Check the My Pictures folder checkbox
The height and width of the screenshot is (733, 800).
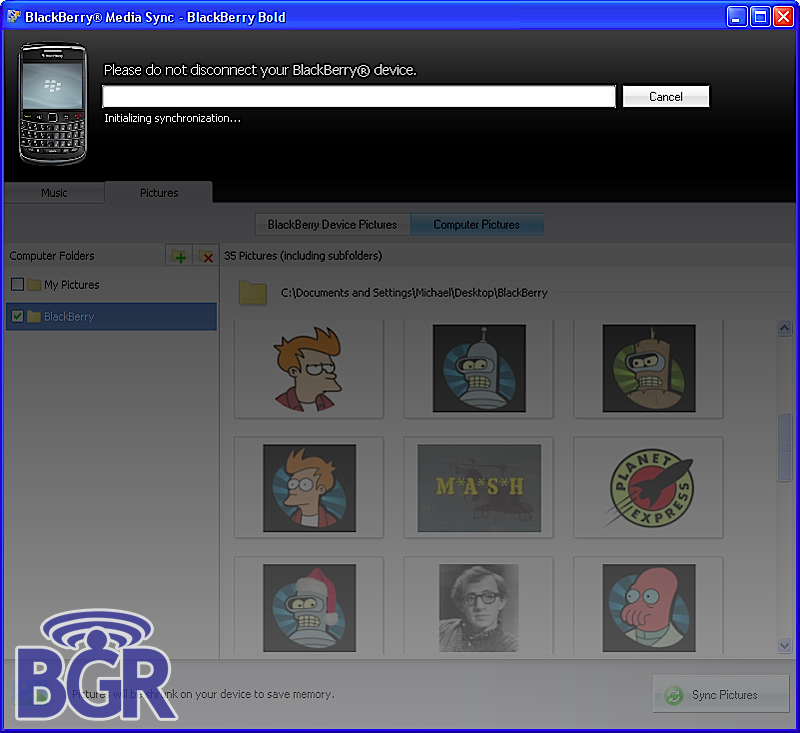point(17,284)
